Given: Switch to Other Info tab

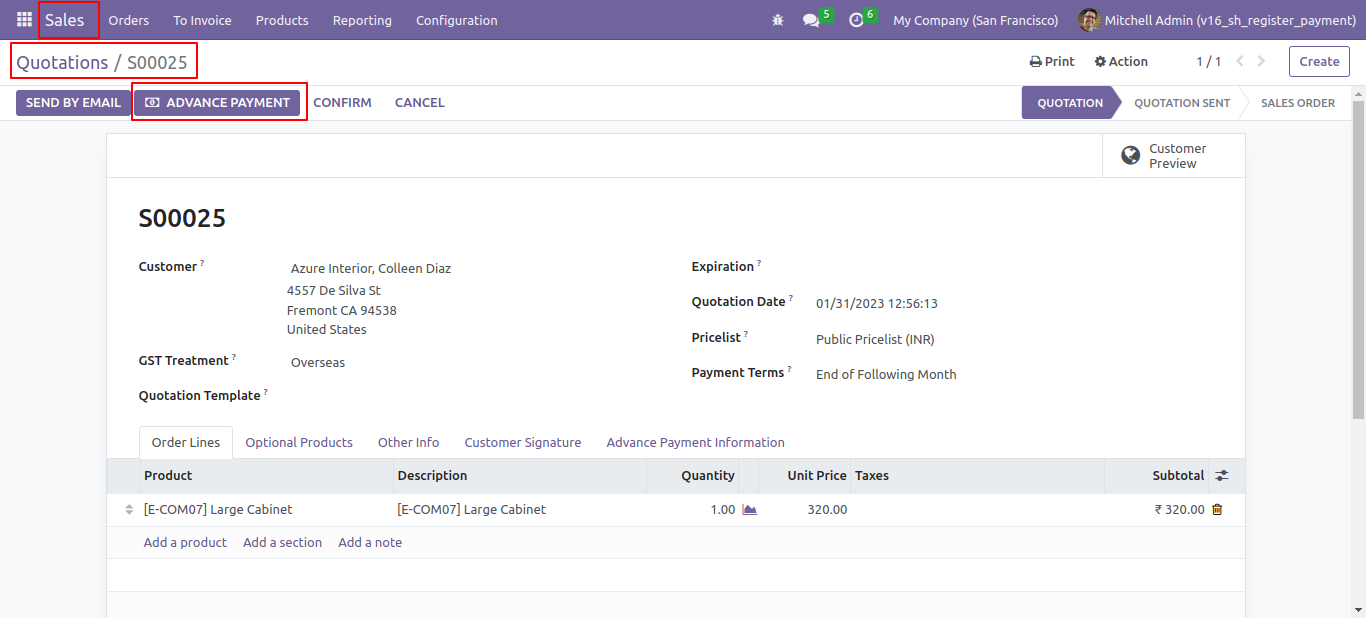Looking at the screenshot, I should pos(408,442).
